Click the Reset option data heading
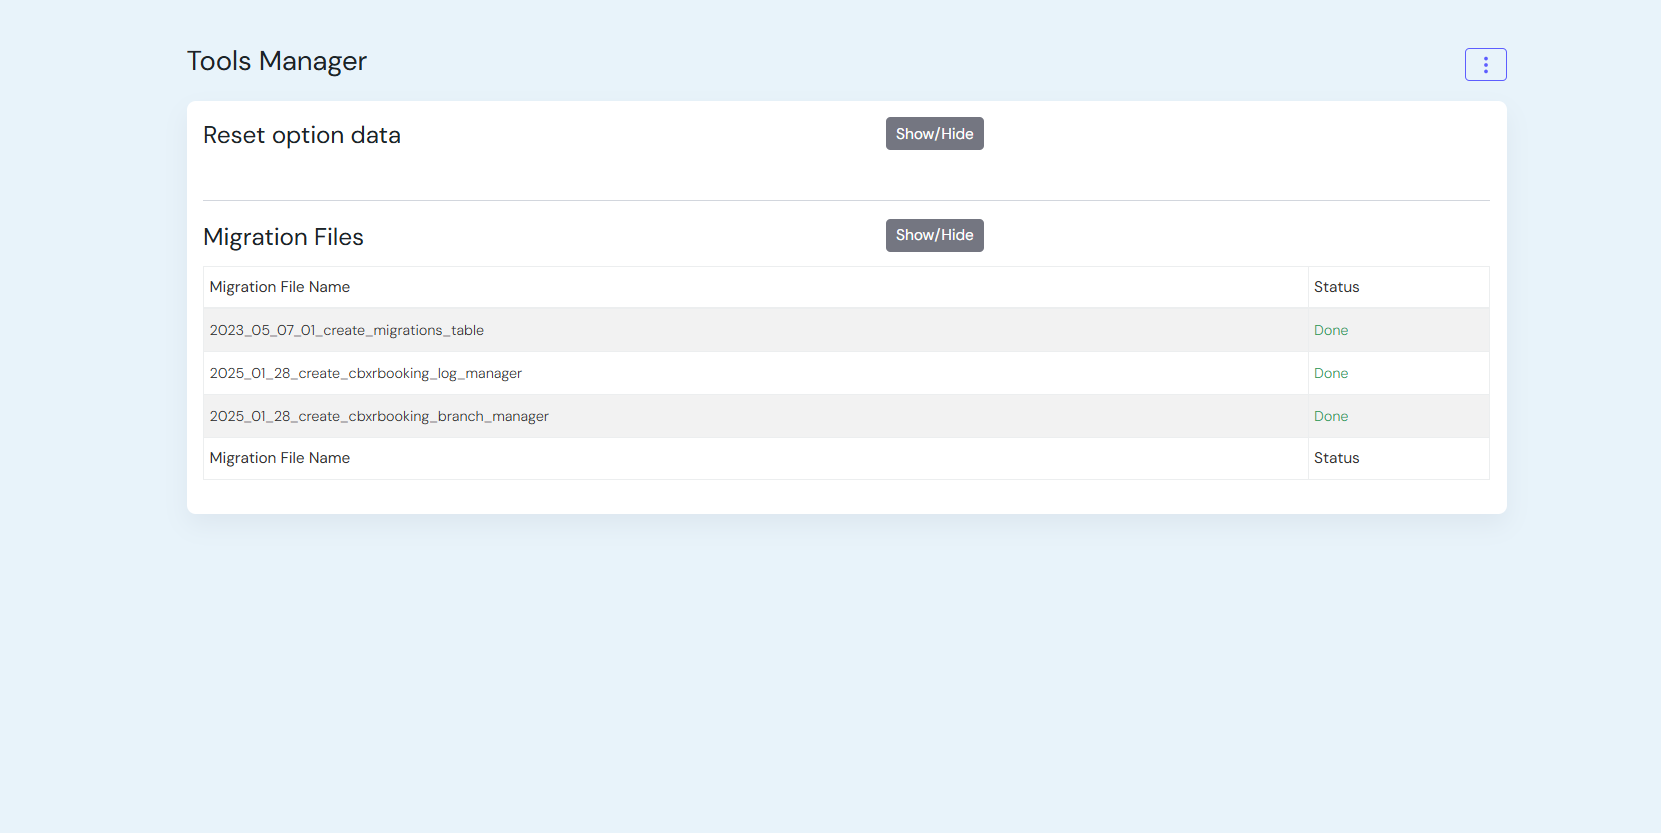 (x=301, y=135)
